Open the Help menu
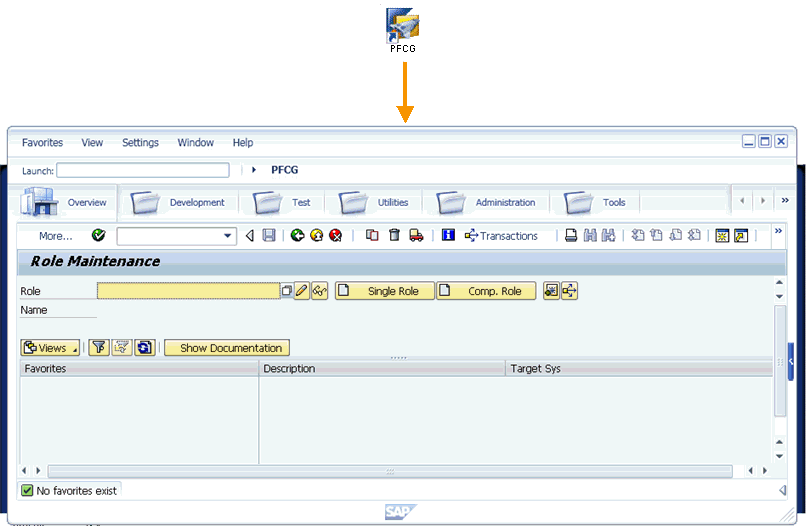The width and height of the screenshot is (807, 526). [242, 143]
